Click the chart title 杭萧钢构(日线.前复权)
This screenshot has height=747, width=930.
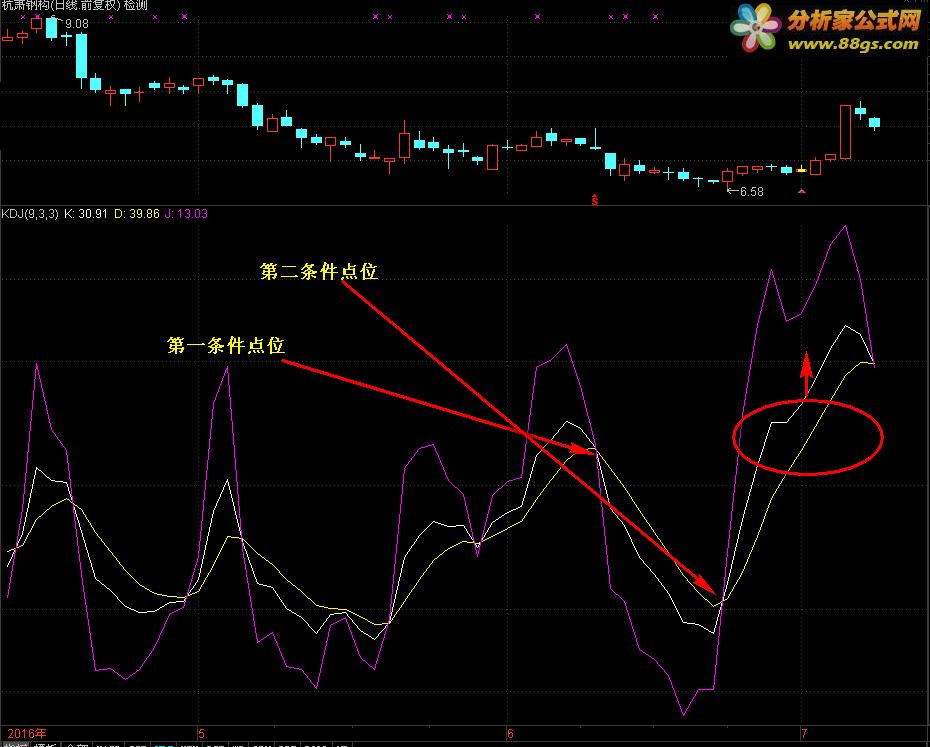pyautogui.click(x=60, y=5)
